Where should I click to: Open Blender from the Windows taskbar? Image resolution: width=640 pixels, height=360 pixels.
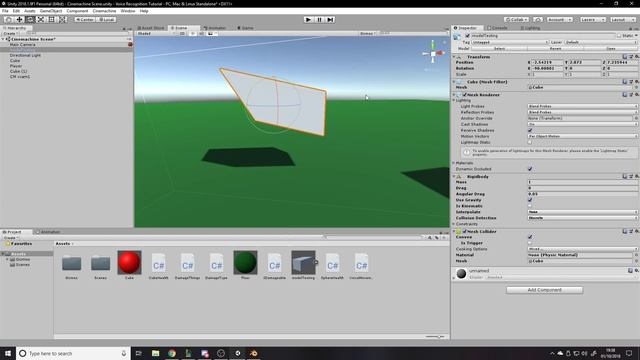(x=253, y=353)
